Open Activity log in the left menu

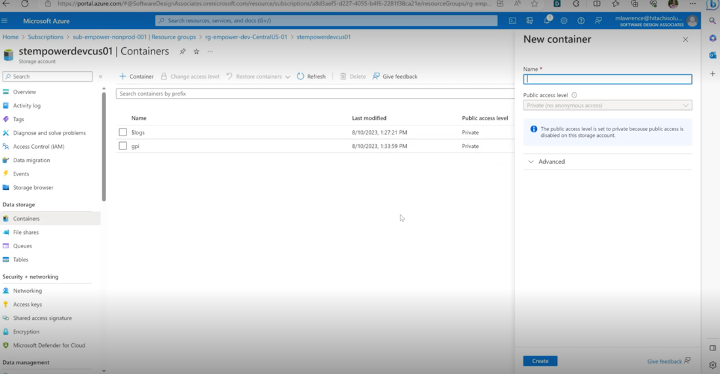click(x=27, y=106)
